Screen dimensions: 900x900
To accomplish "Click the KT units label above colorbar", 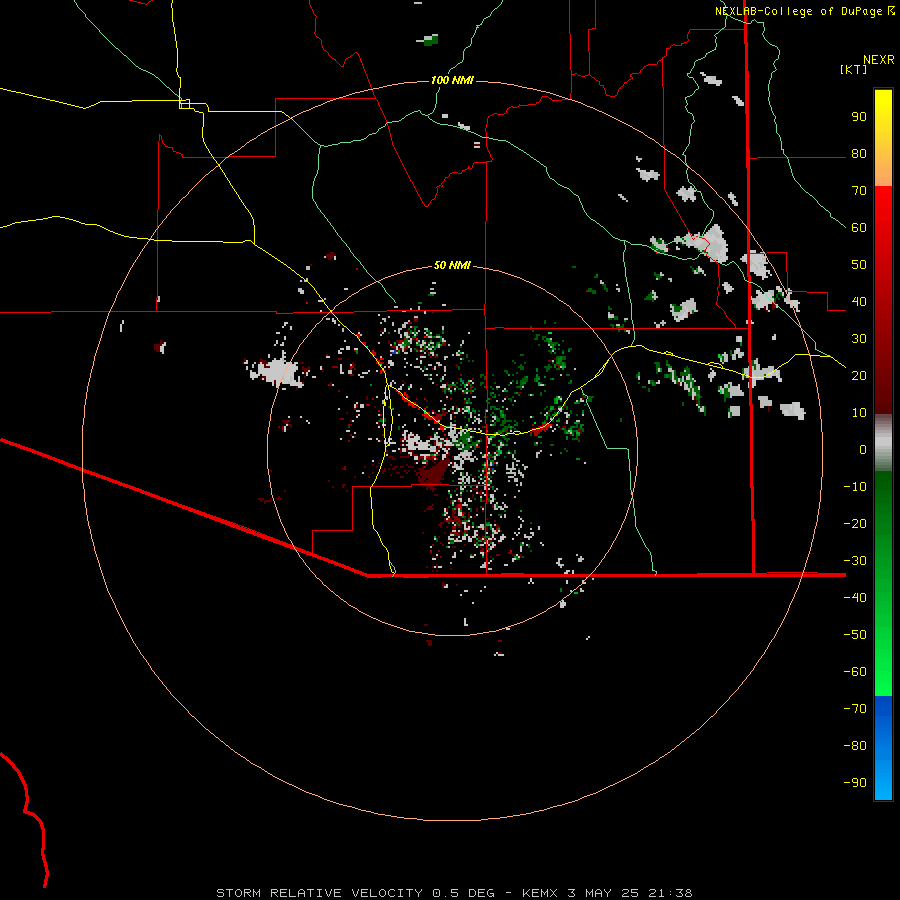I will coord(854,69).
